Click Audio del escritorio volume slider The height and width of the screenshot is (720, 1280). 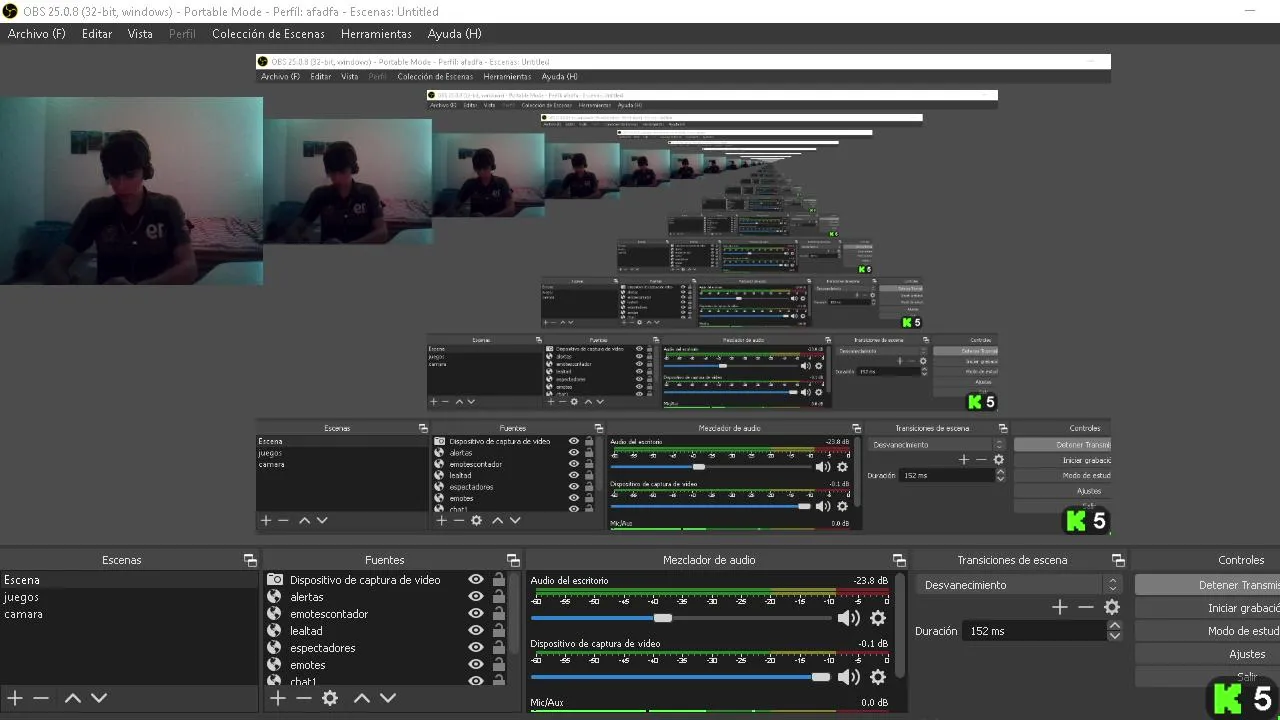(680, 618)
